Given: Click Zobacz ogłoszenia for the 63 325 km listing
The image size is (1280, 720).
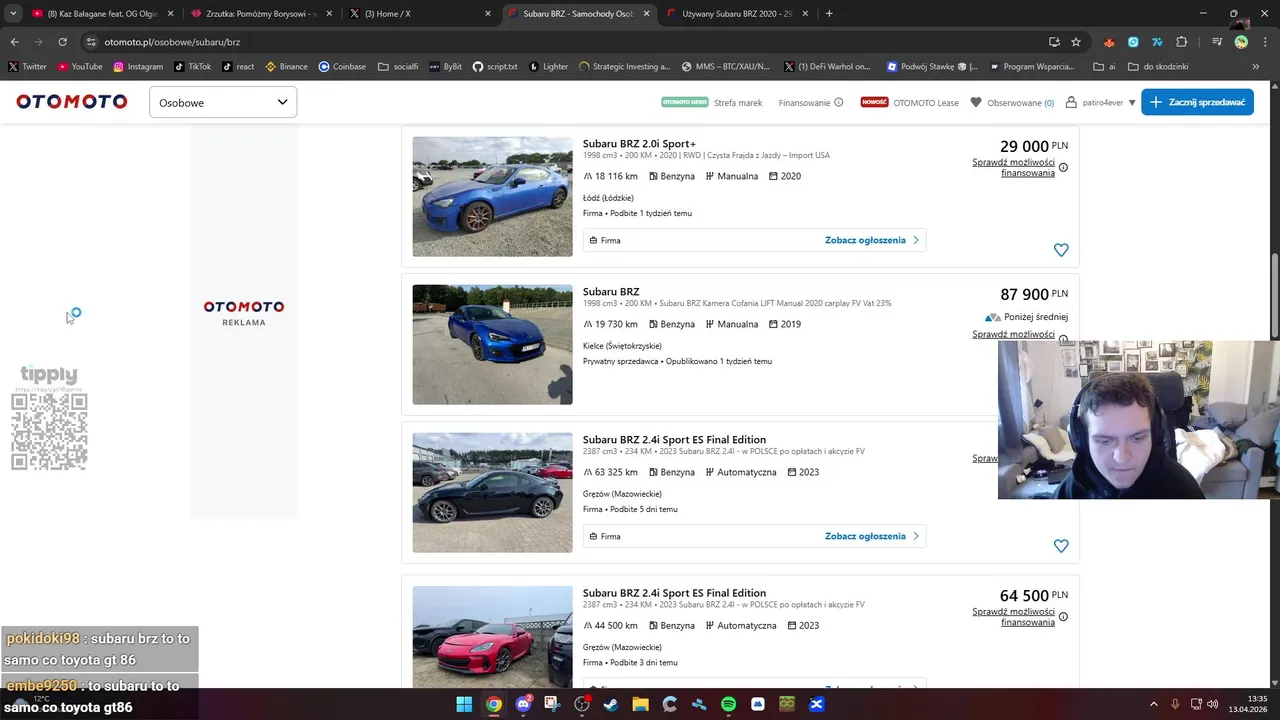Looking at the screenshot, I should [871, 536].
